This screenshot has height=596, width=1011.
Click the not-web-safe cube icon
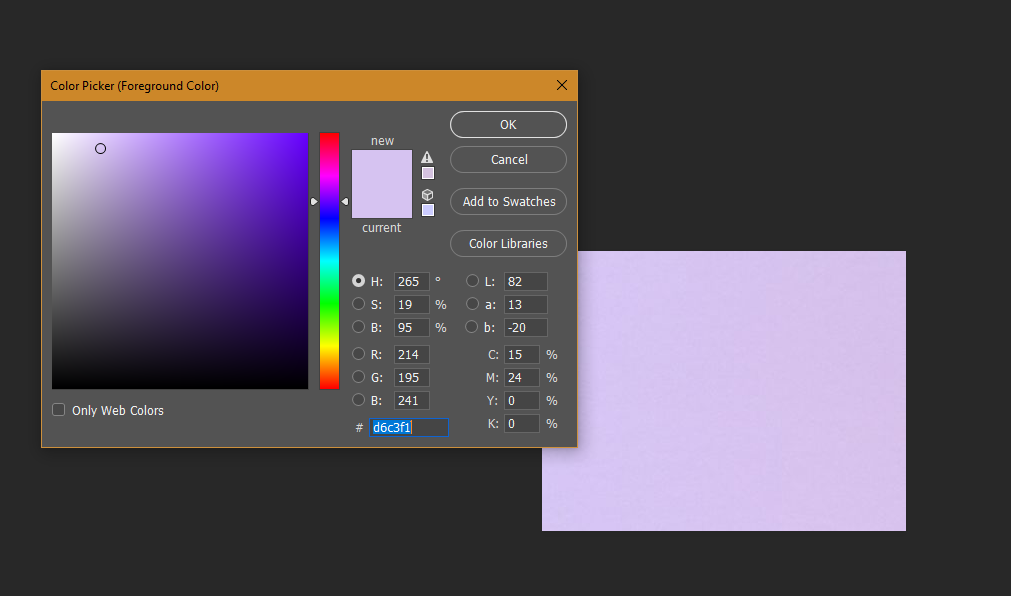pyautogui.click(x=427, y=194)
